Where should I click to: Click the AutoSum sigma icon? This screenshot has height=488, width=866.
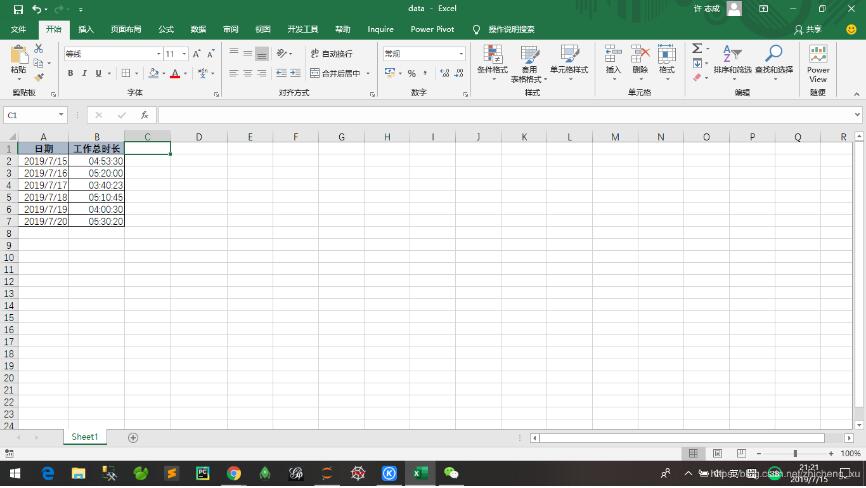coord(697,49)
